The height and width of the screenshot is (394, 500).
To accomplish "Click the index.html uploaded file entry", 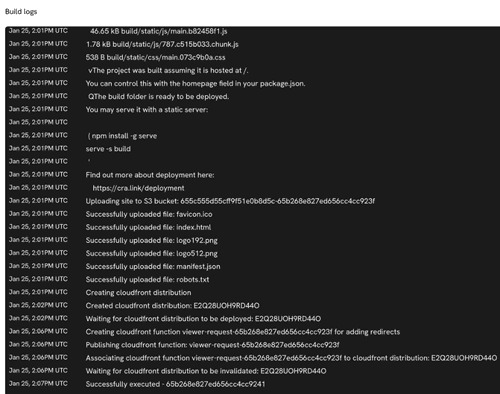I will (x=148, y=227).
